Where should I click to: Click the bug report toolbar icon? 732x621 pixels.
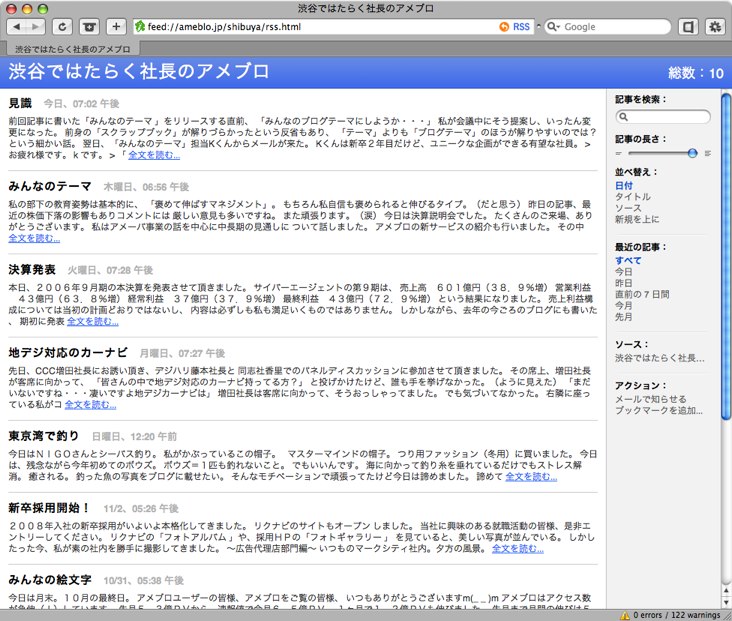point(89,27)
